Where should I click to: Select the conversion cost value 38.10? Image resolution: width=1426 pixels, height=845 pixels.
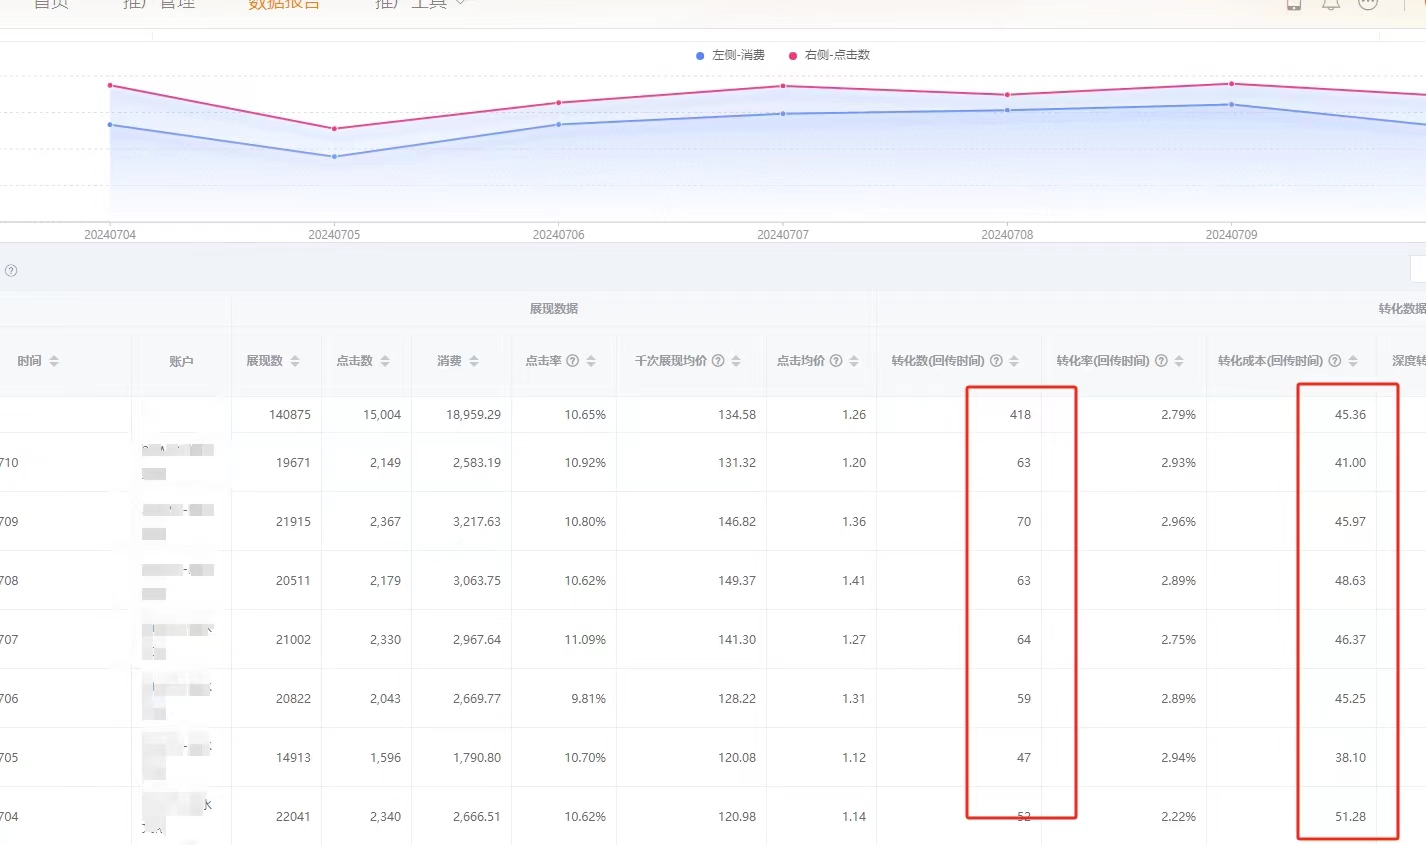[x=1350, y=758]
